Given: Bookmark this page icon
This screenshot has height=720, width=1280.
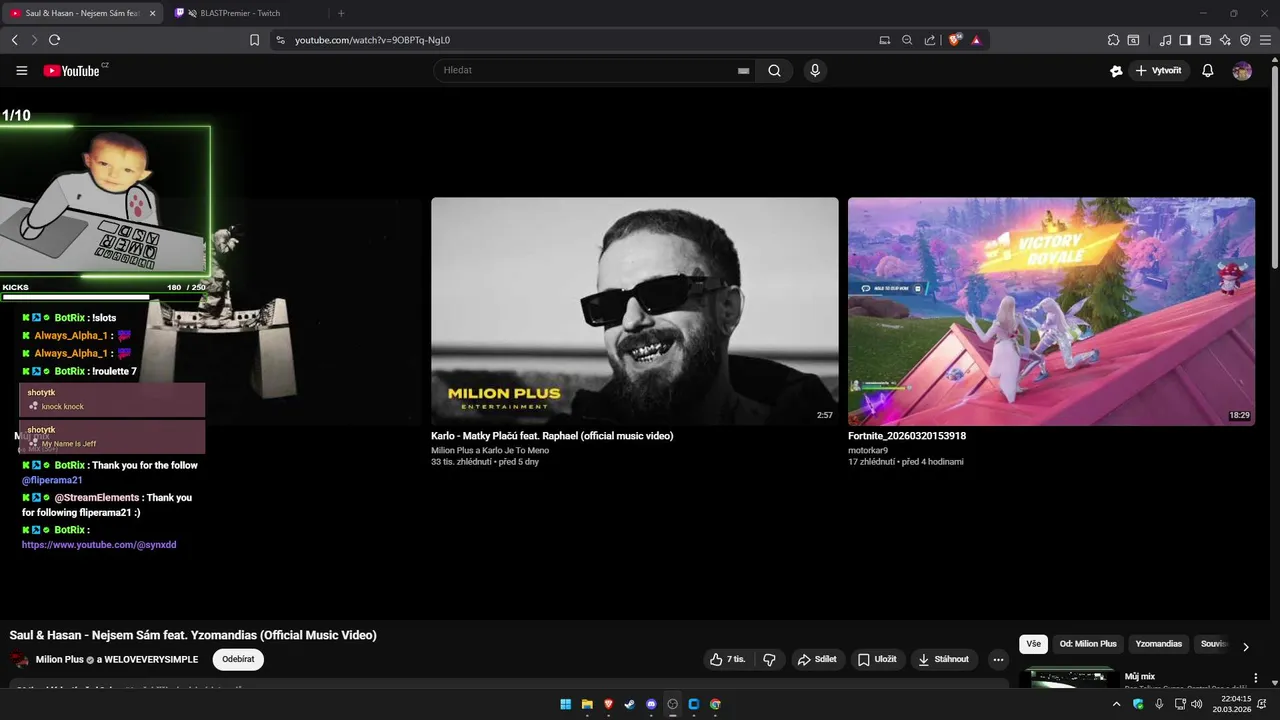Looking at the screenshot, I should 254,40.
